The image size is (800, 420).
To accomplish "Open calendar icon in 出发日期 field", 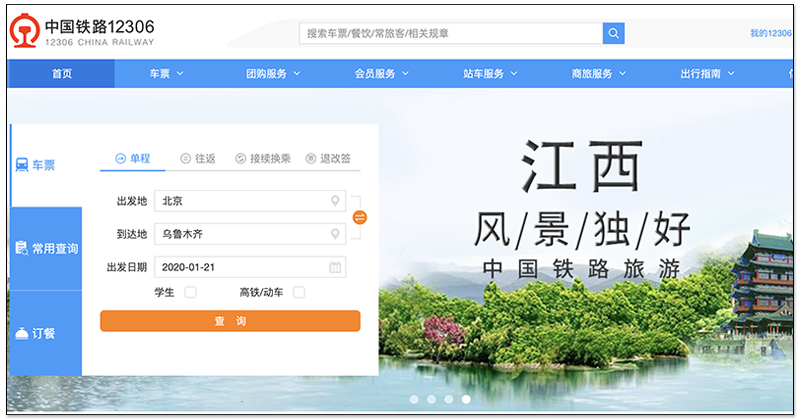I will pyautogui.click(x=335, y=267).
